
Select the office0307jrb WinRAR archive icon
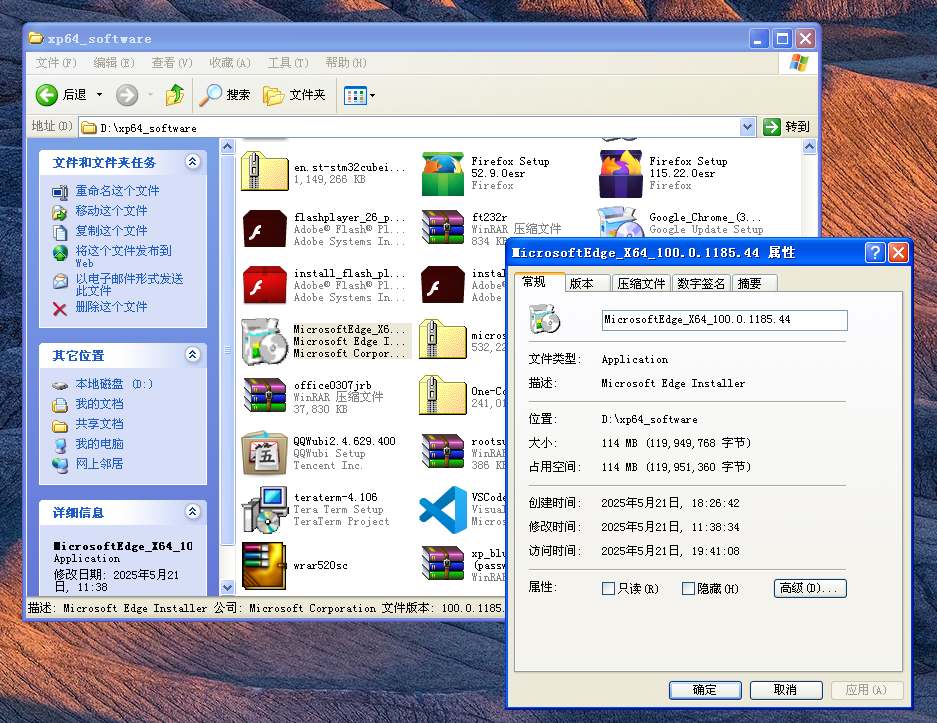(x=265, y=396)
